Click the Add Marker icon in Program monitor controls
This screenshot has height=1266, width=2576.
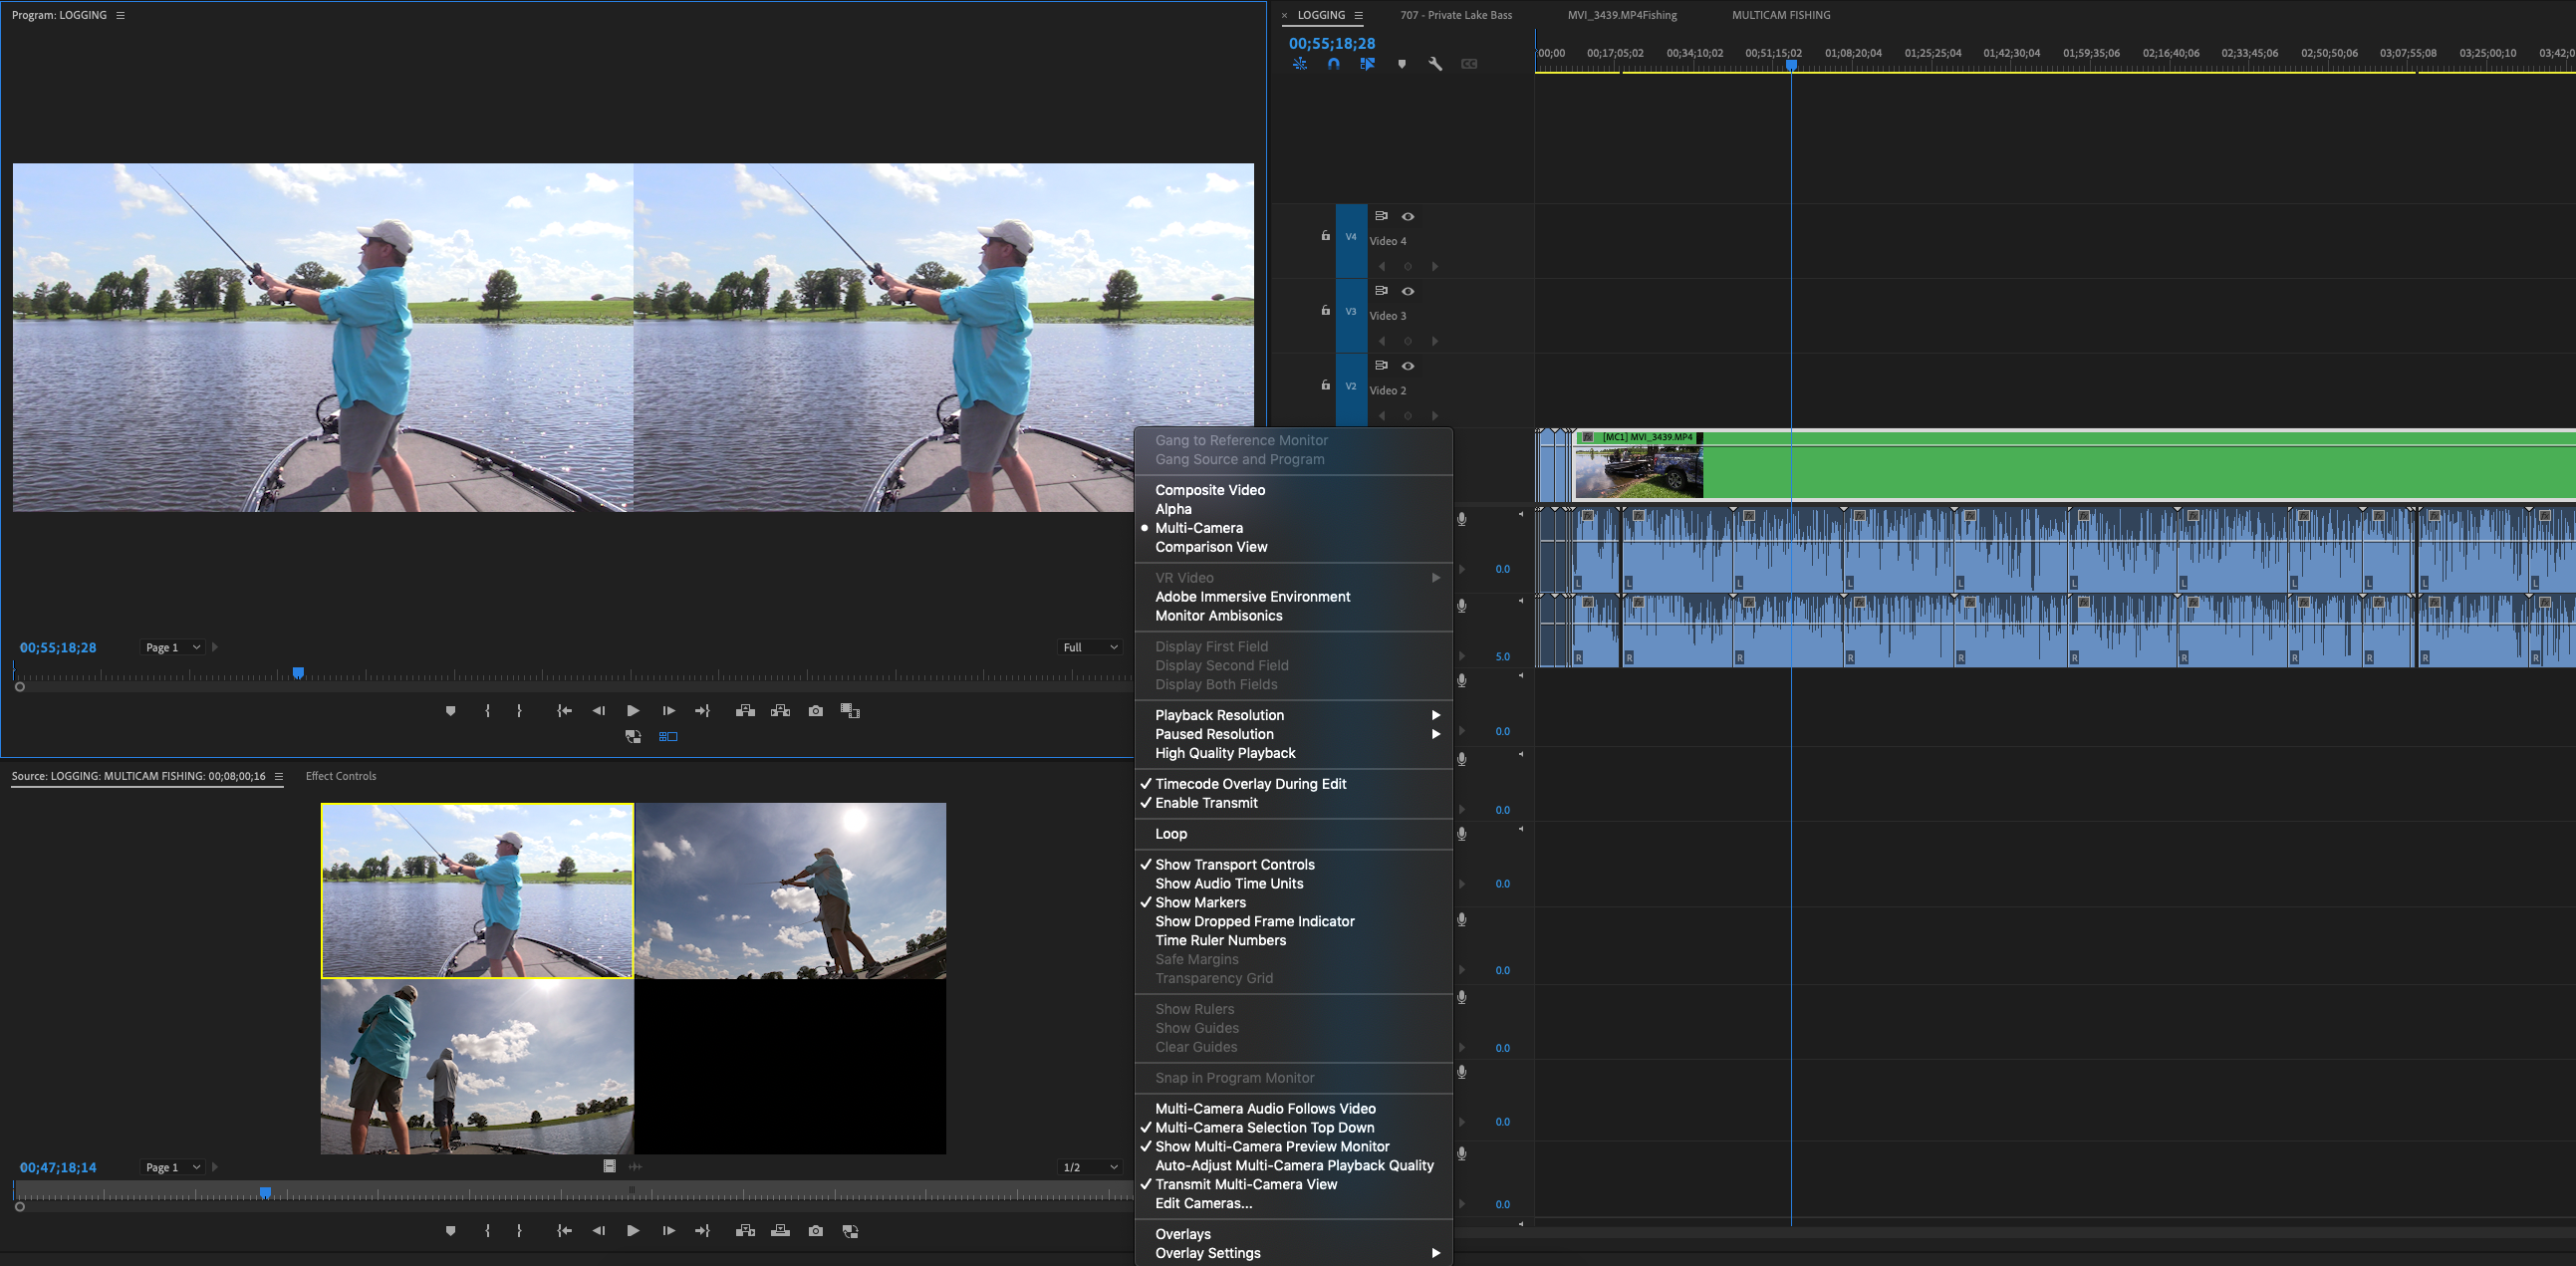pyautogui.click(x=450, y=711)
